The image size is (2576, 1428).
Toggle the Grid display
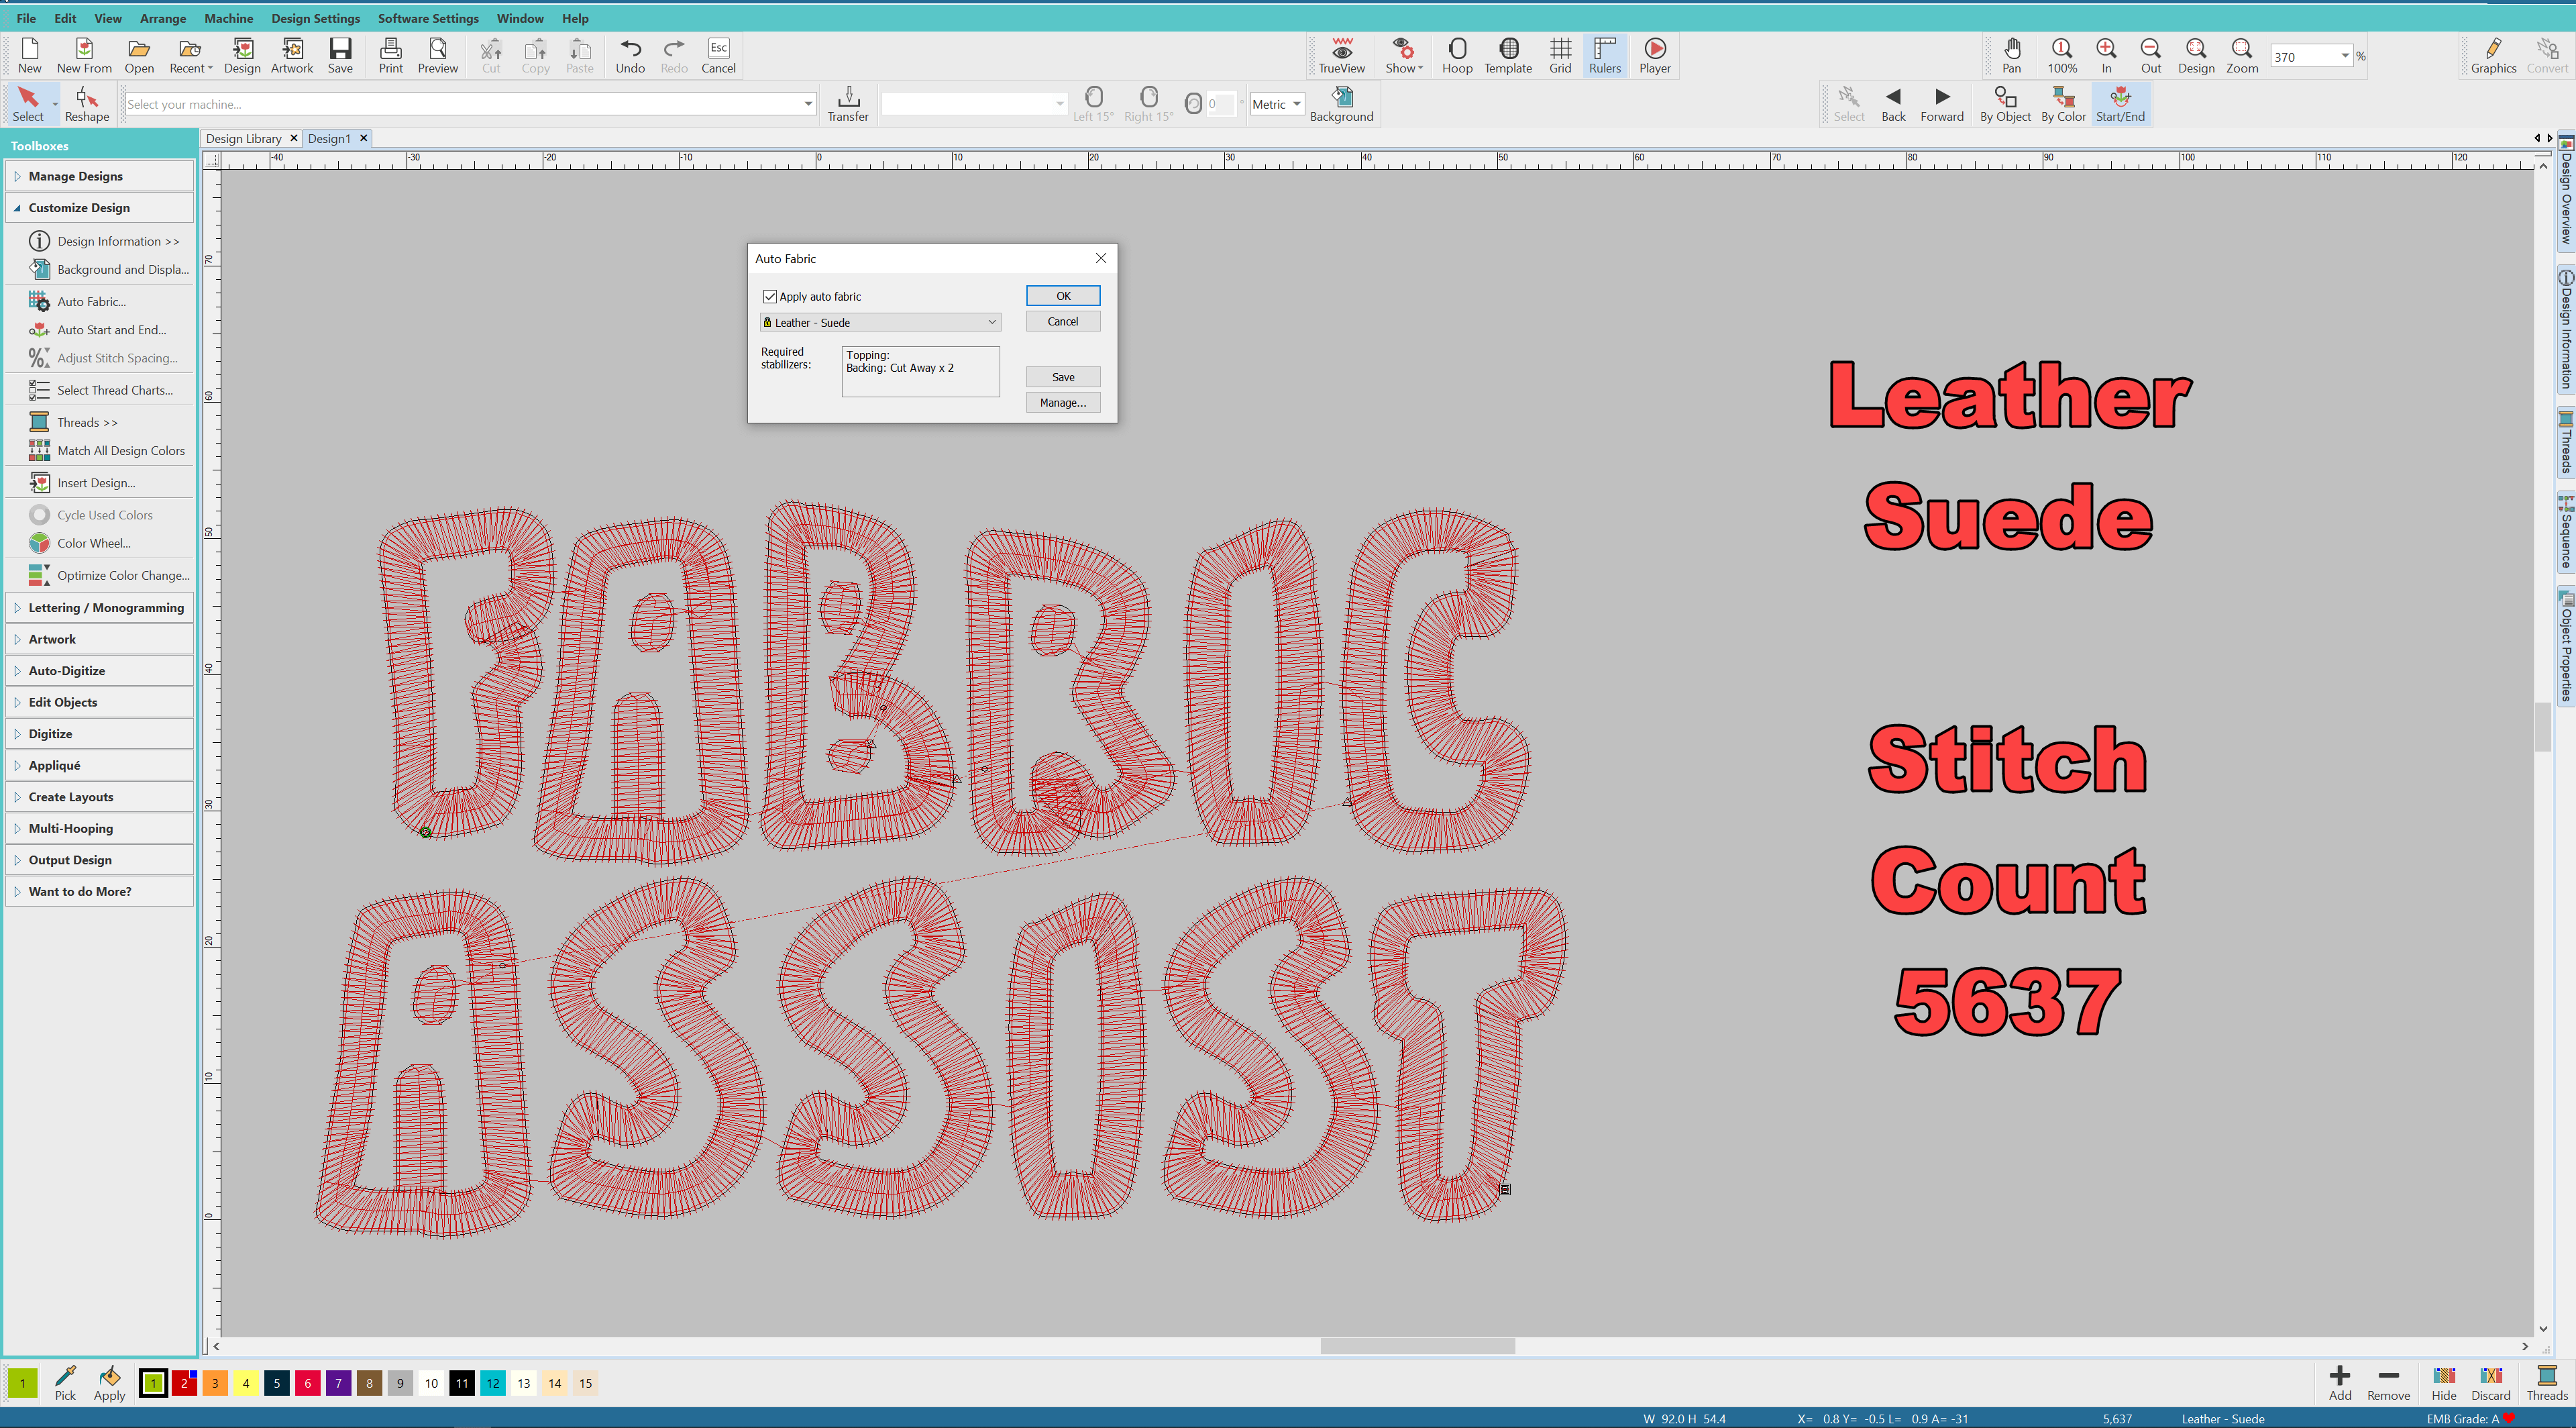tap(1560, 56)
